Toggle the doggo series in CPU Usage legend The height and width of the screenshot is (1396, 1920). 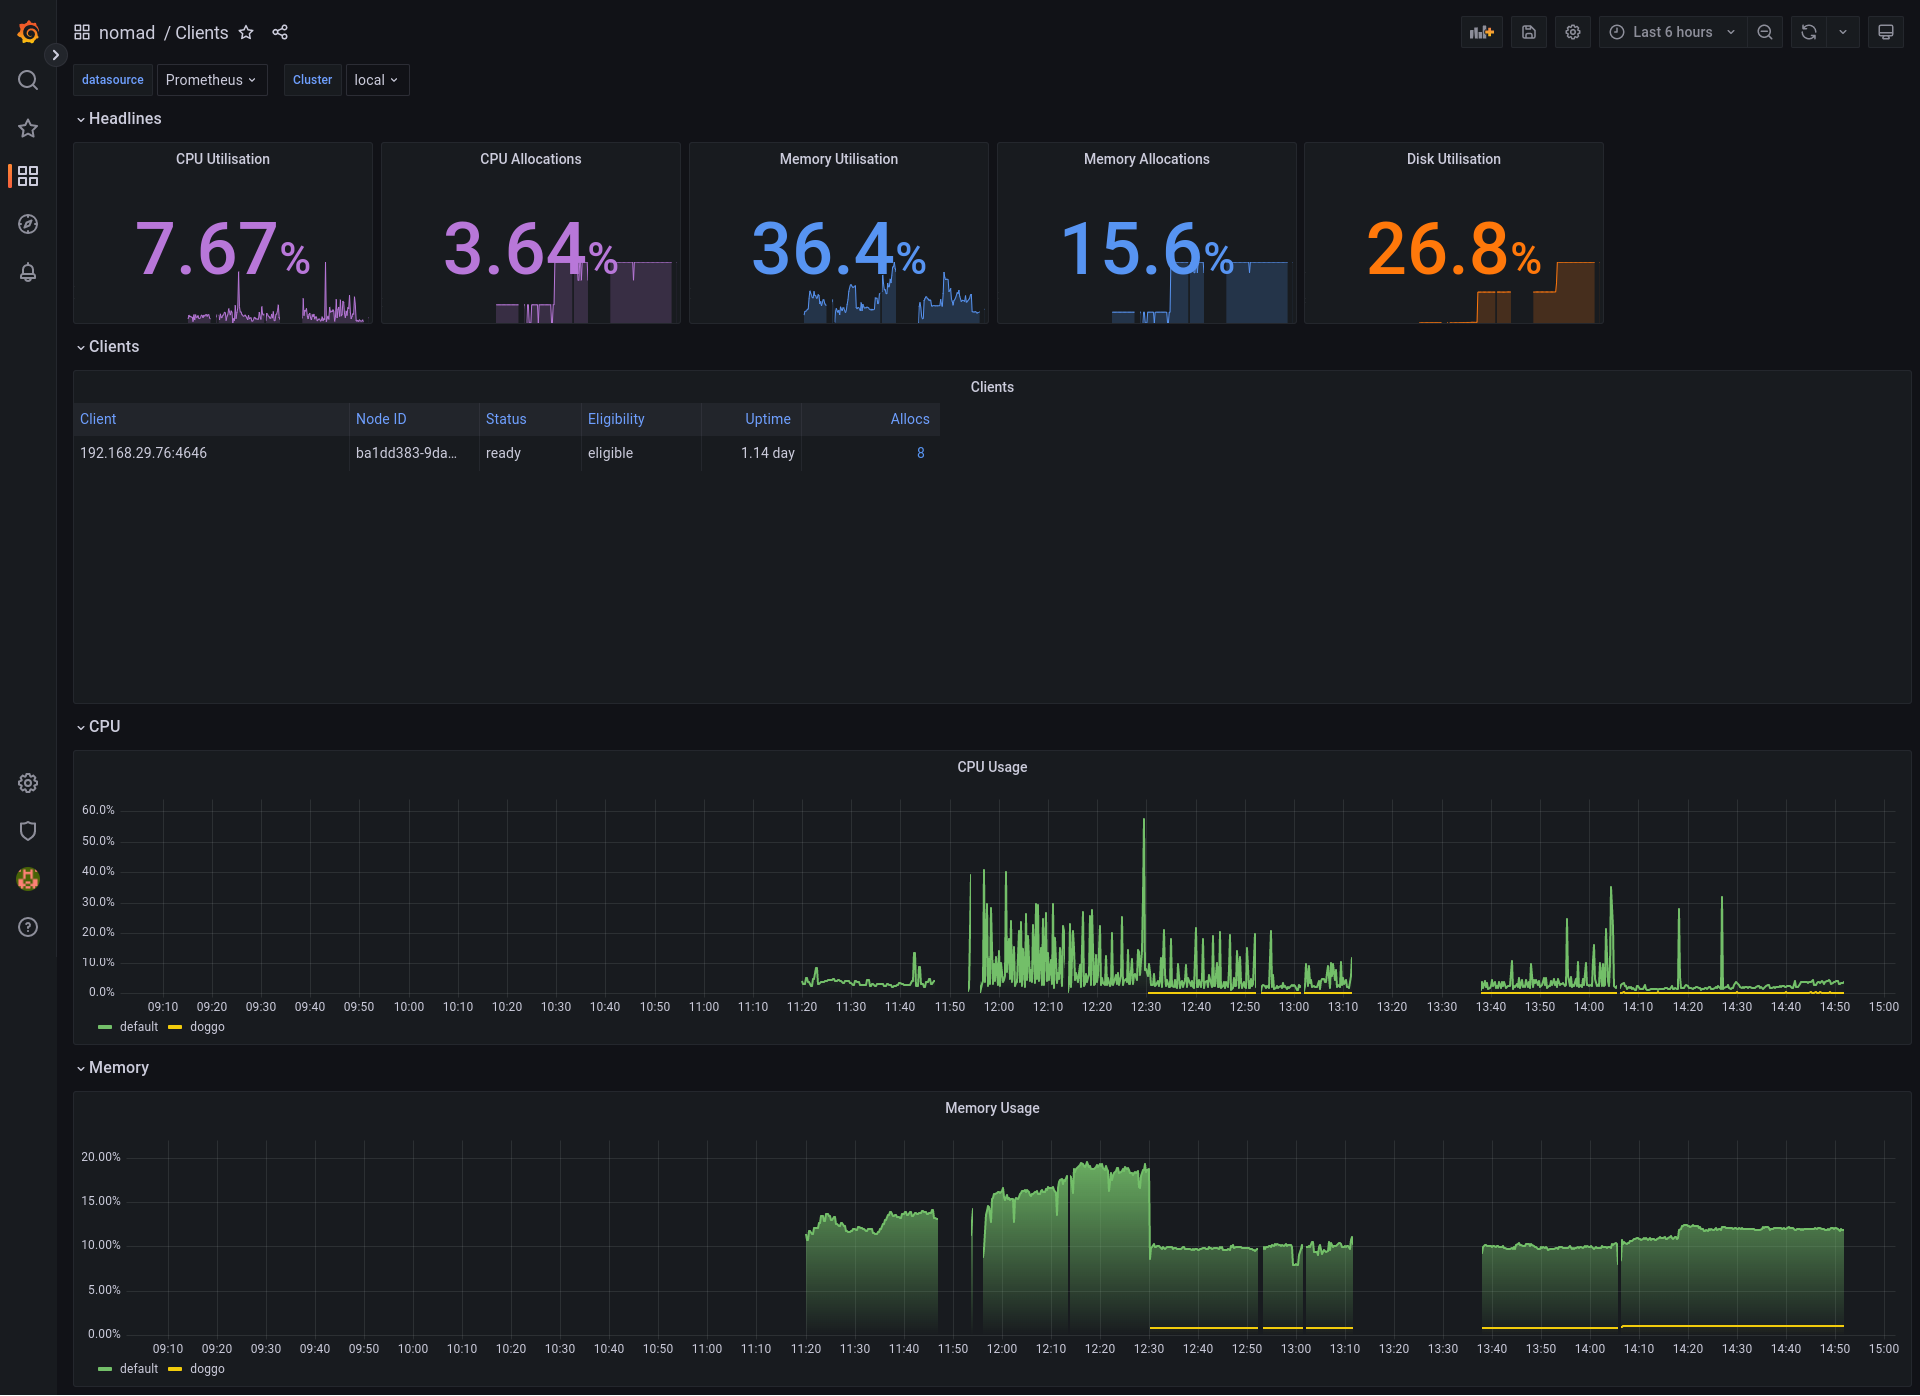[206, 1027]
